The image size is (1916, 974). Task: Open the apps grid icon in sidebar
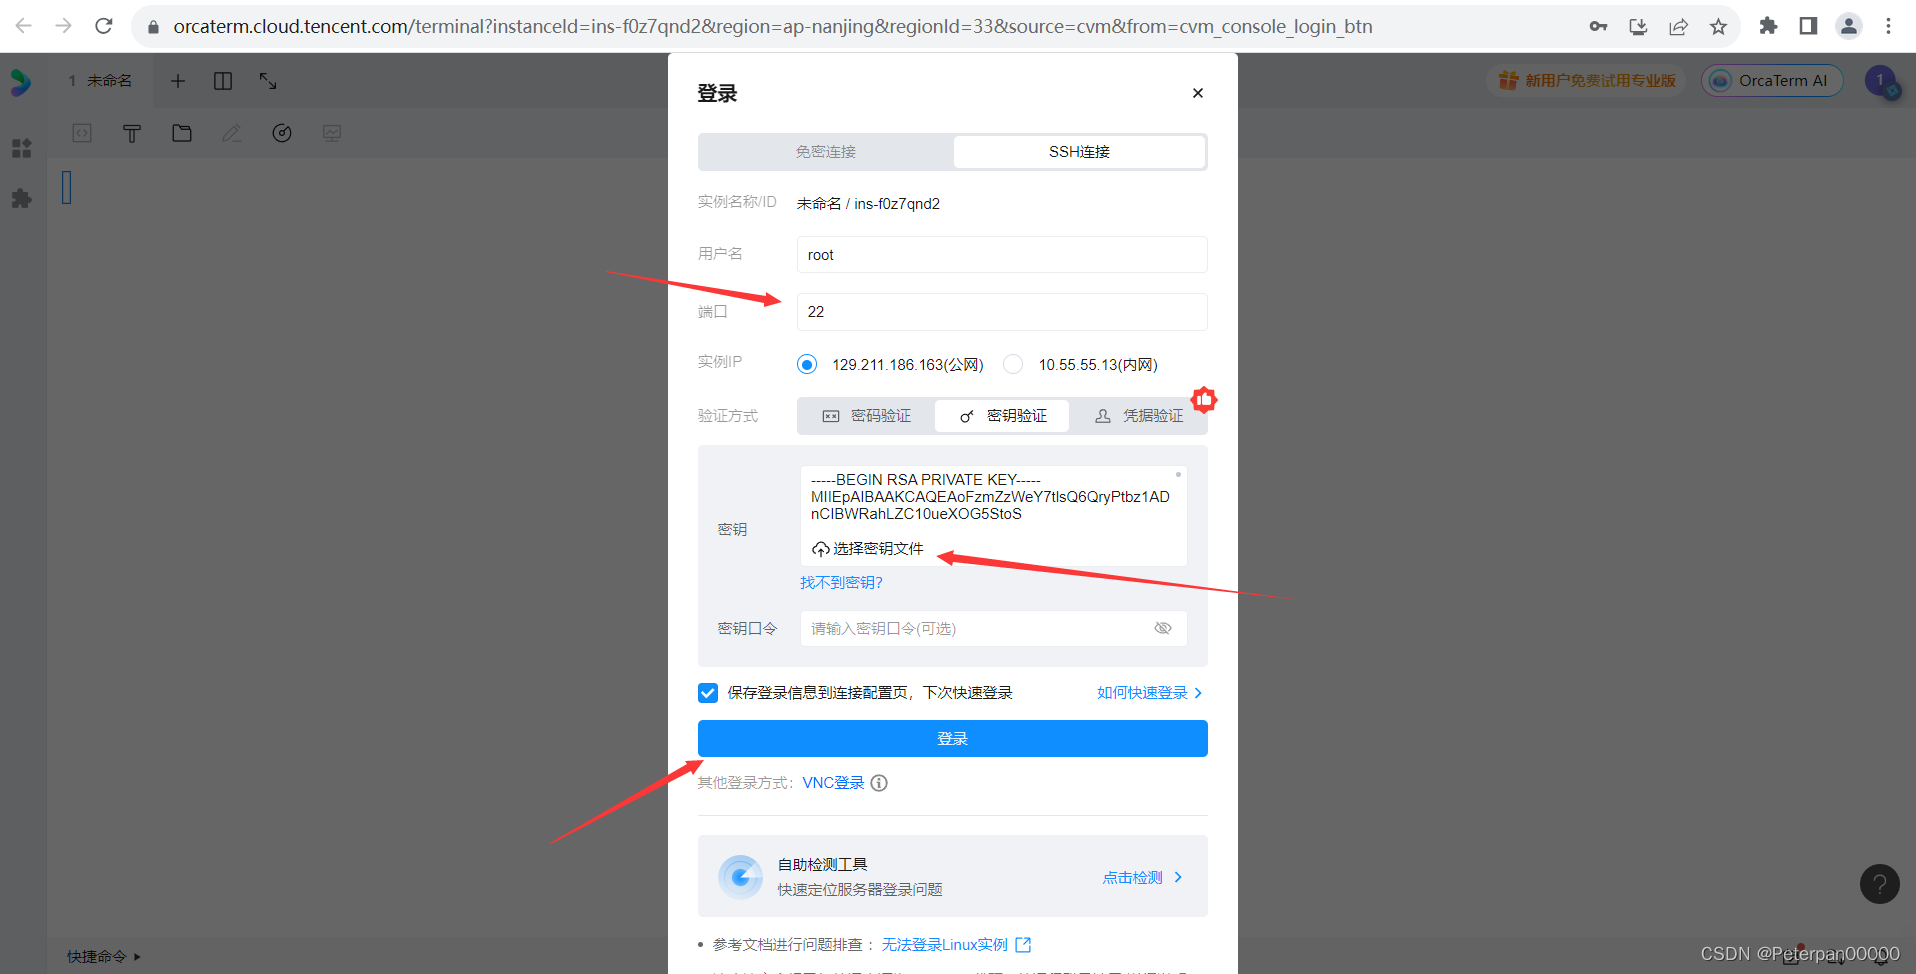[x=21, y=149]
